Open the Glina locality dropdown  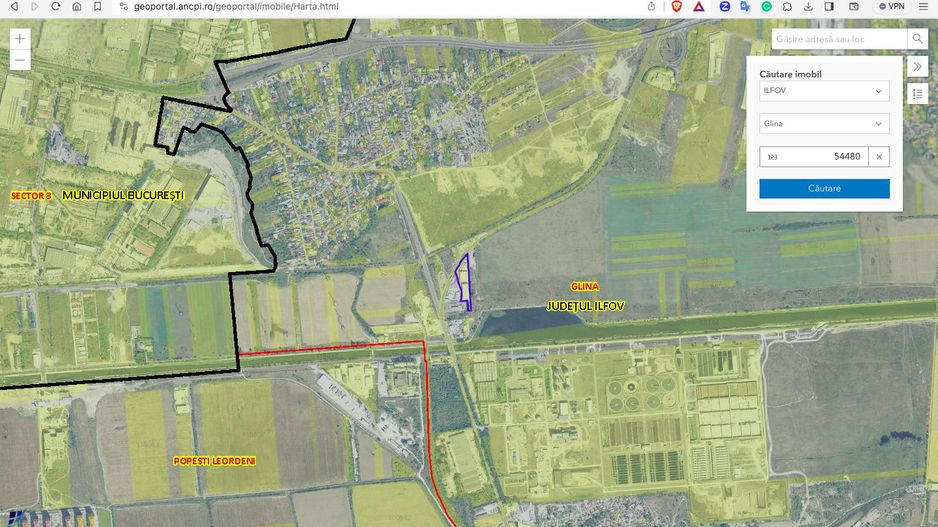(x=824, y=124)
